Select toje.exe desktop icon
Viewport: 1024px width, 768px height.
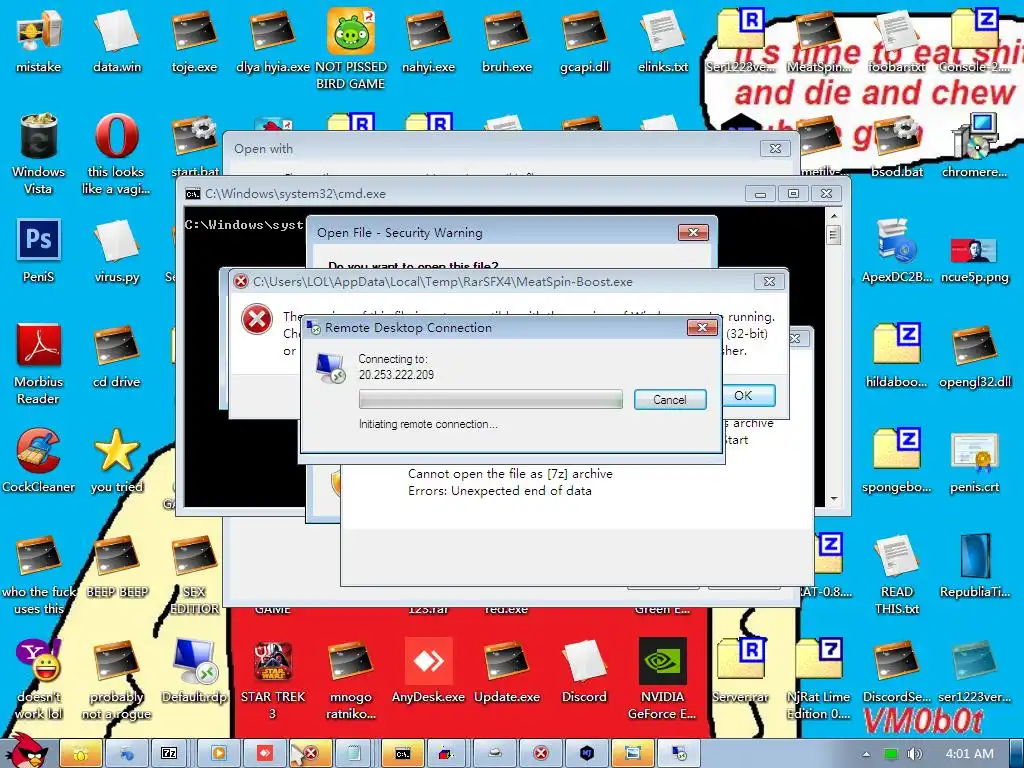tap(195, 40)
